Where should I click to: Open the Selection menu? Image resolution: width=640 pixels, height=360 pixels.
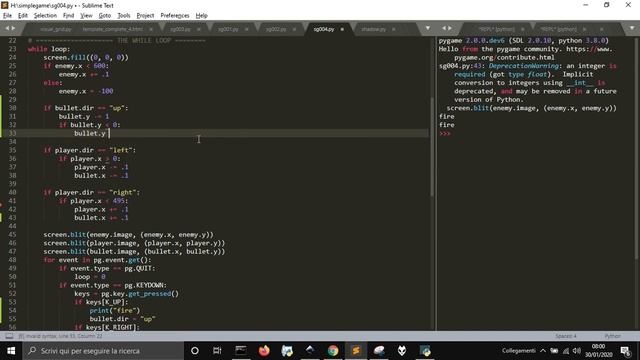(x=45, y=16)
